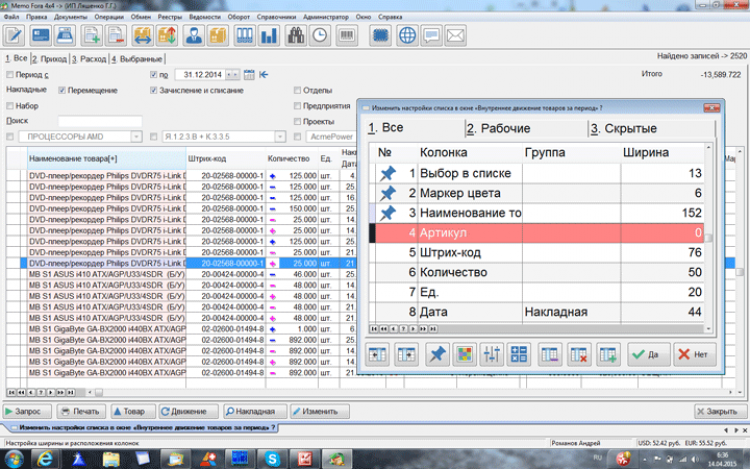Viewport: 750px width, 469px height.
Task: Confirm with the 'Да' button
Action: point(649,354)
